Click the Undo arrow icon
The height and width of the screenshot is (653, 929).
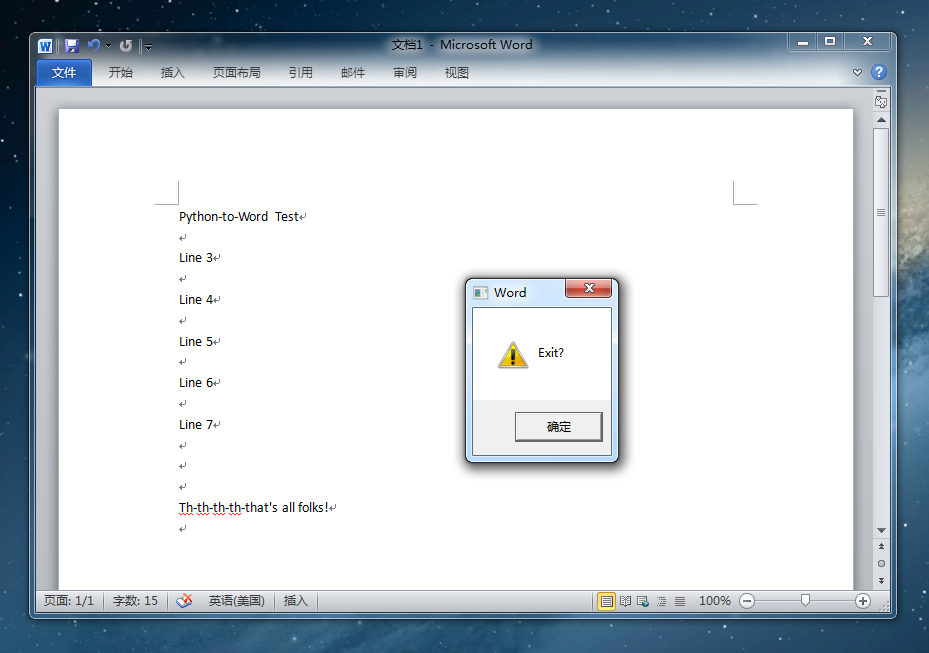click(93, 46)
